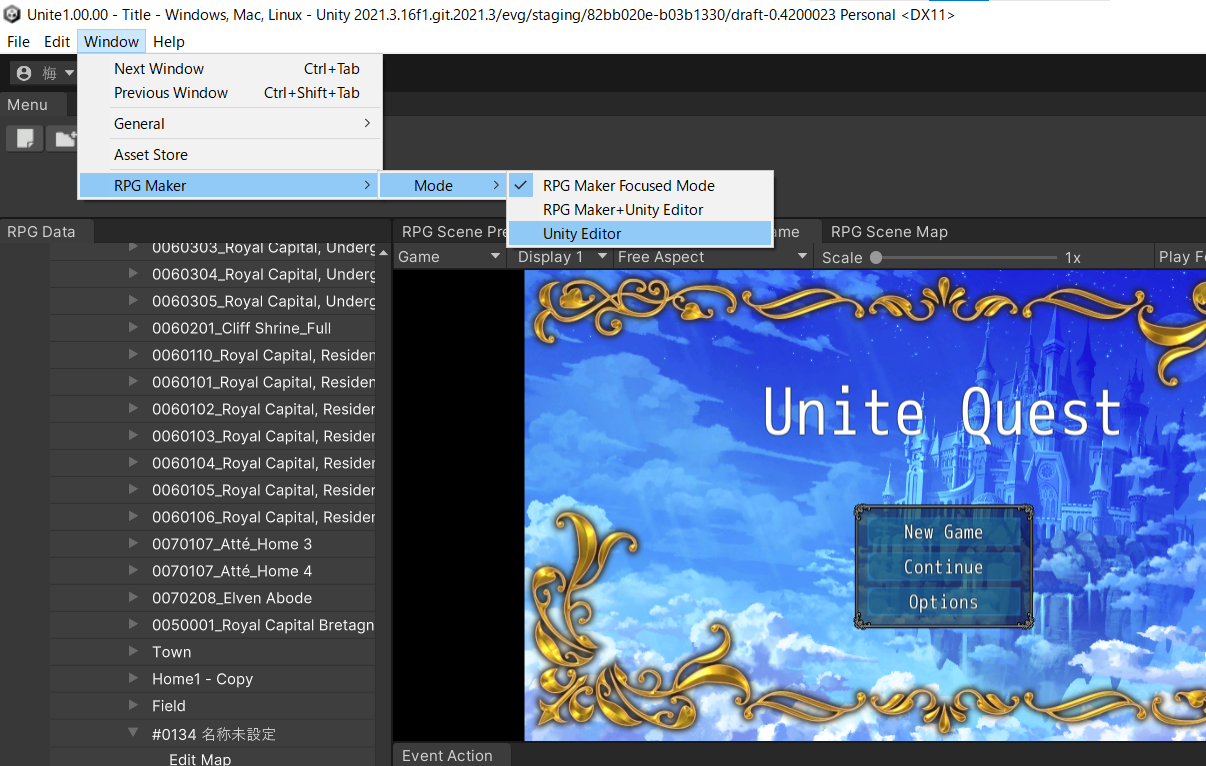Open the General submenu
This screenshot has height=766, width=1206.
pyautogui.click(x=229, y=124)
